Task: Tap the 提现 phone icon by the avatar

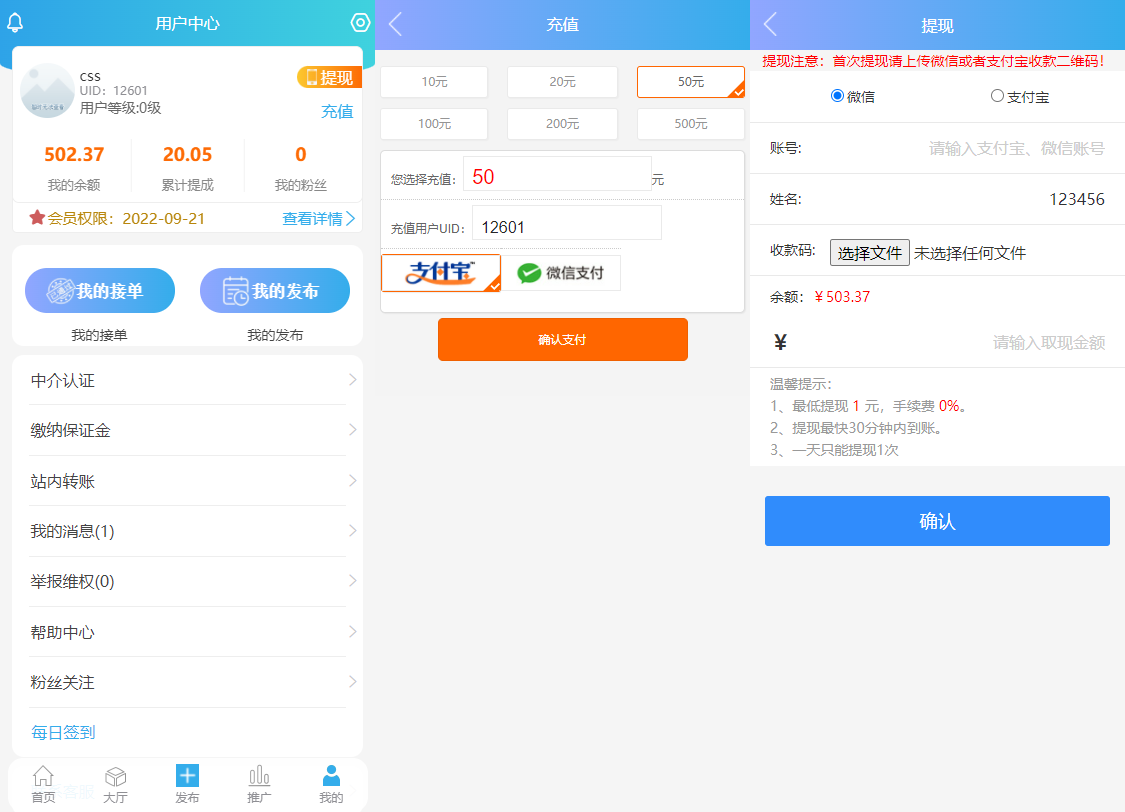Action: tap(329, 76)
